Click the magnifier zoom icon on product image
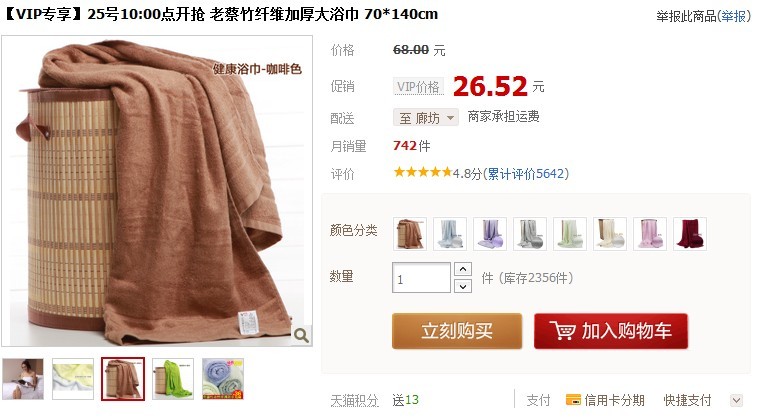The height and width of the screenshot is (418, 777). coord(301,335)
